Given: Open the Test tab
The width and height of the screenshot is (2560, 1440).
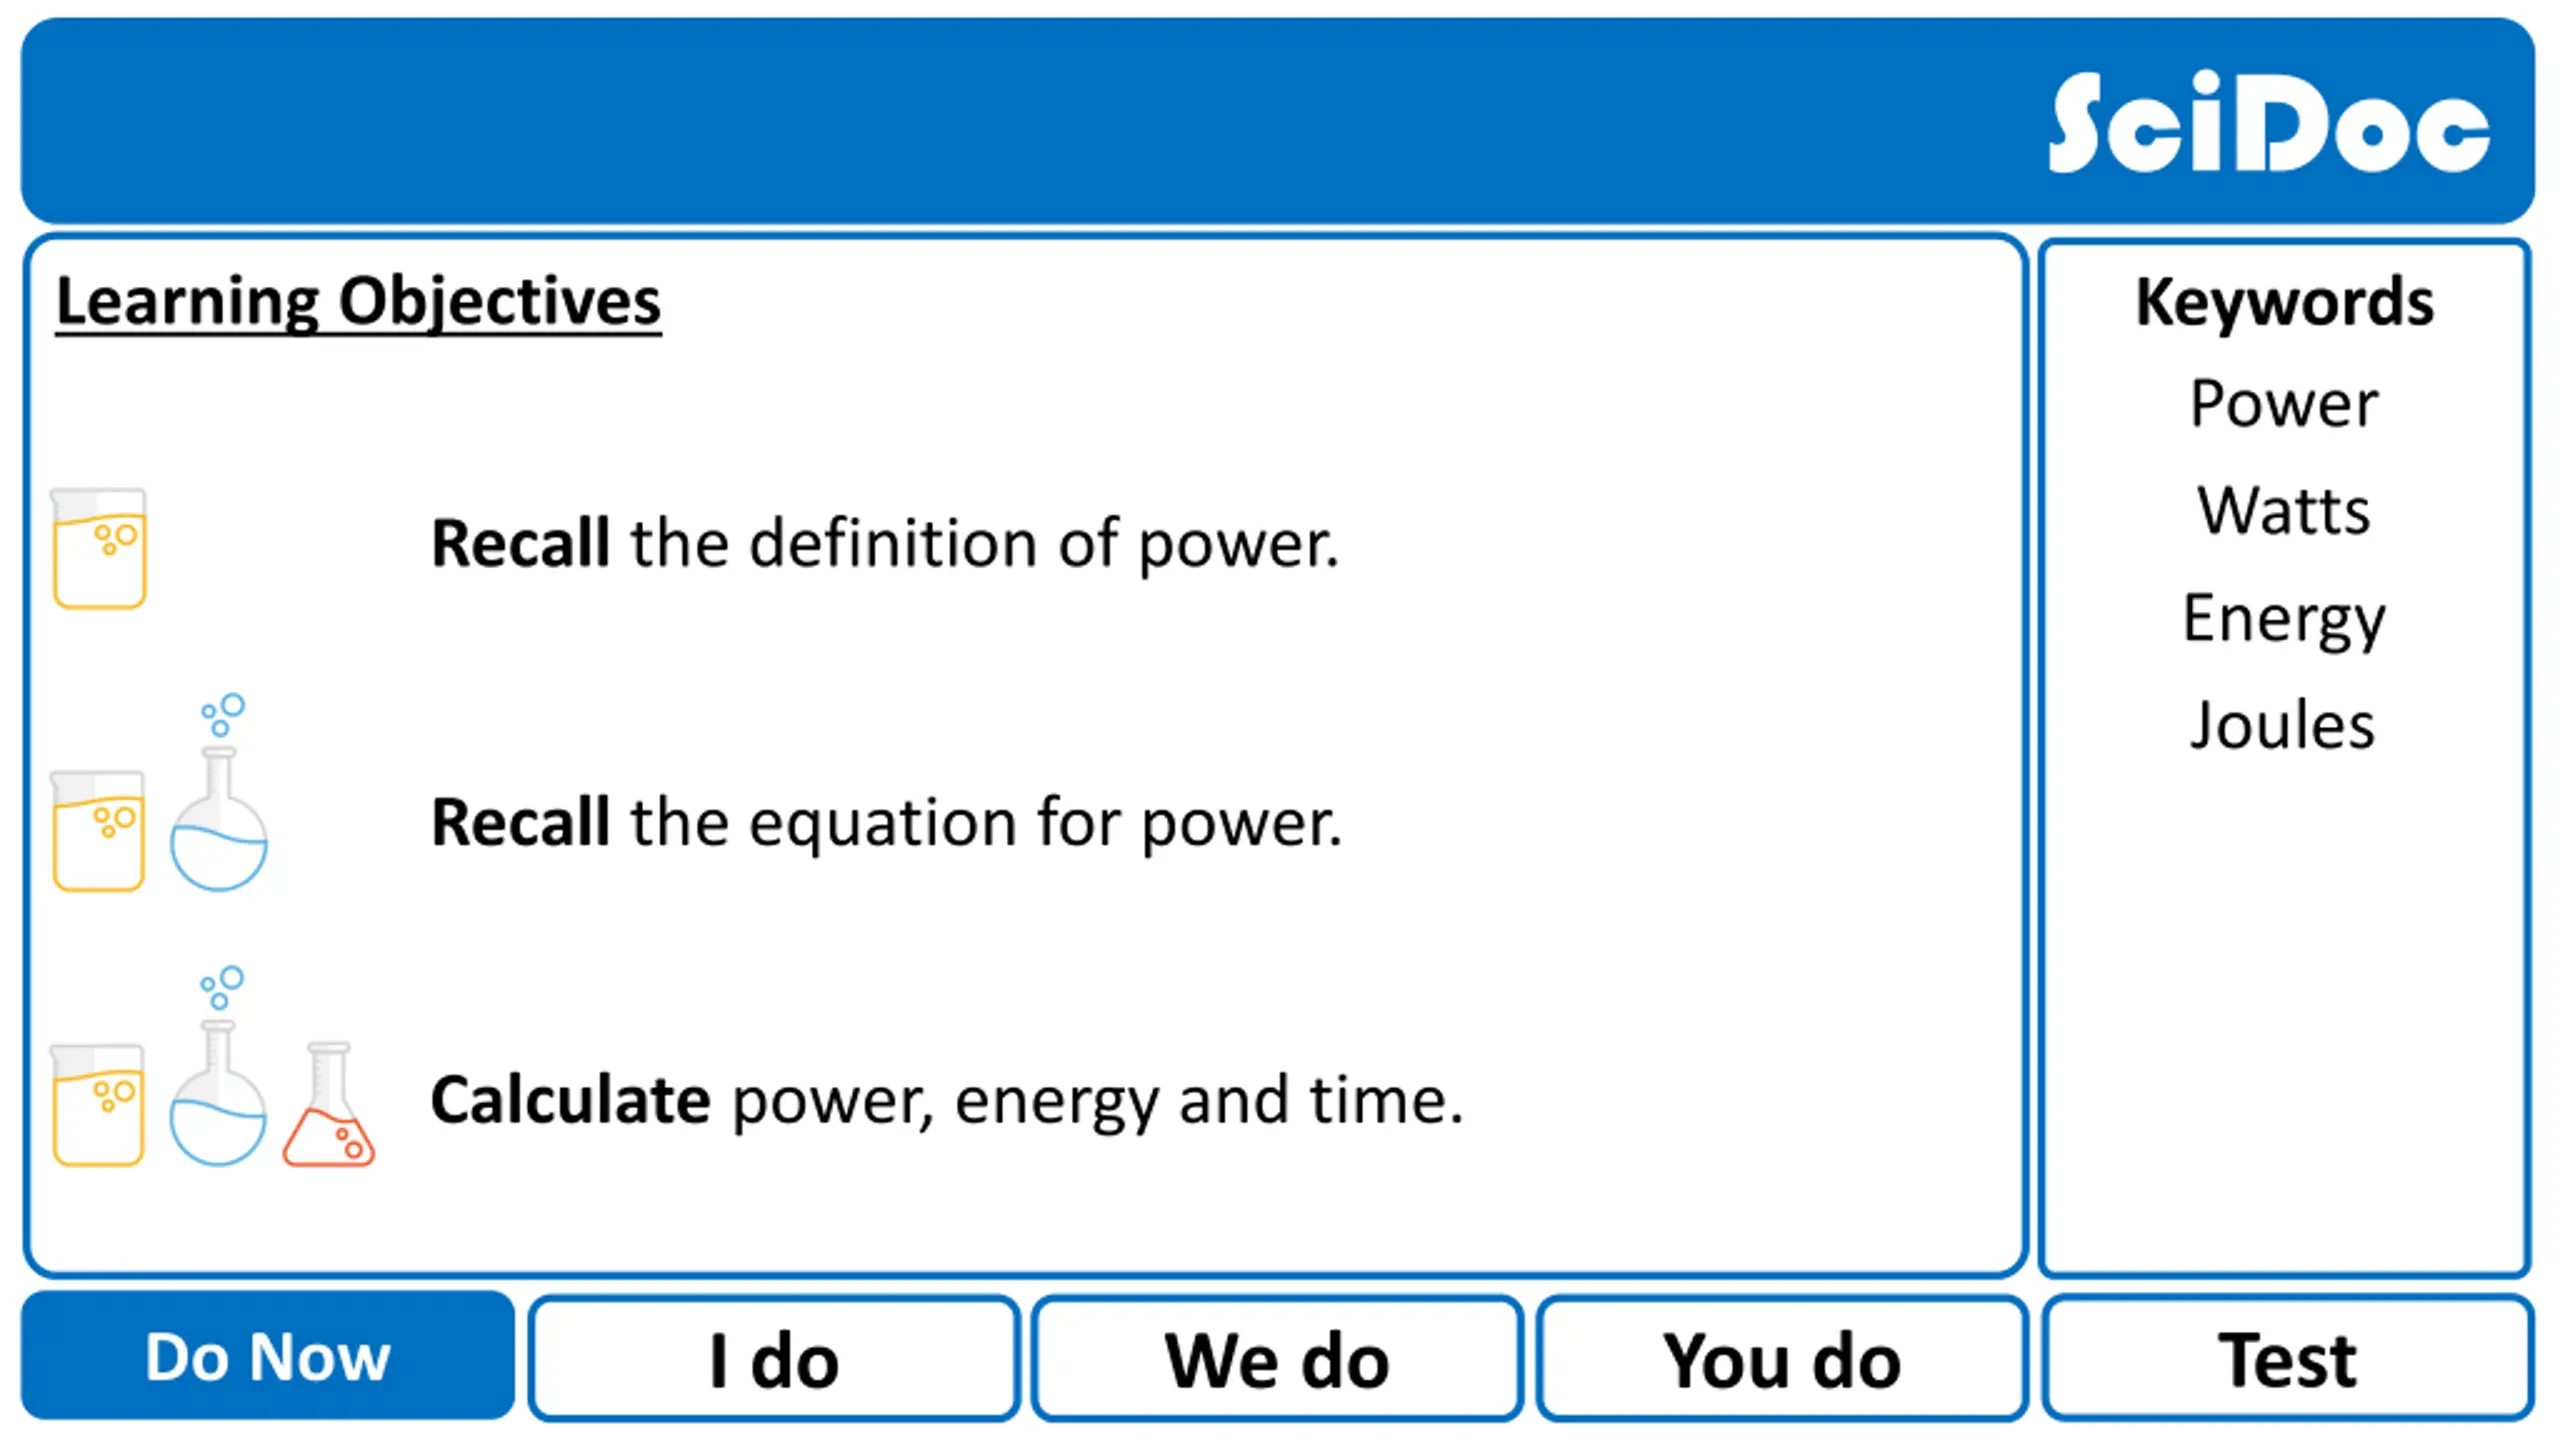Looking at the screenshot, I should pyautogui.click(x=2287, y=1359).
